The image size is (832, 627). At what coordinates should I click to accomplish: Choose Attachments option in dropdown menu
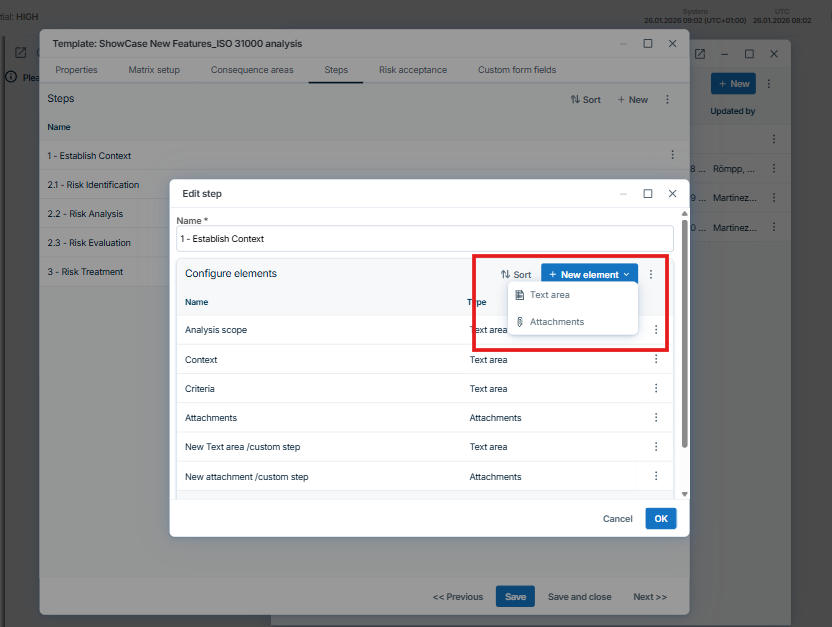point(556,322)
